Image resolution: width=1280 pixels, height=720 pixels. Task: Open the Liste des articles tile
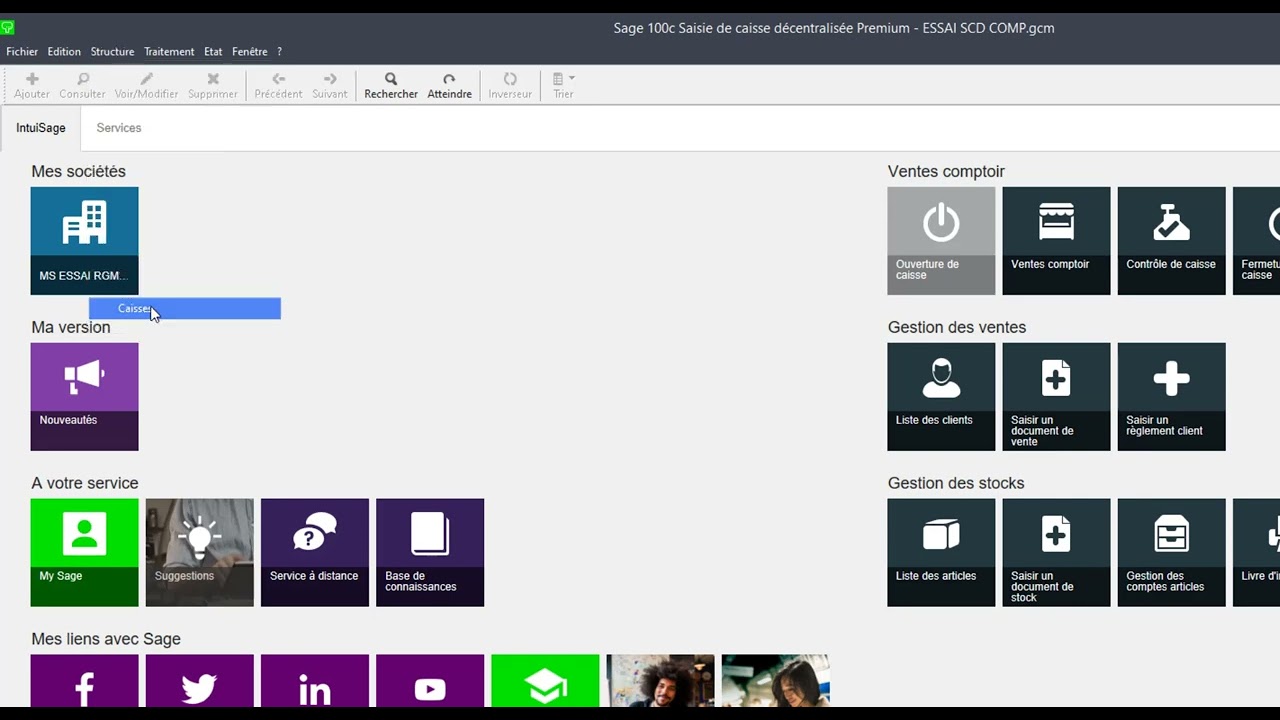click(941, 553)
